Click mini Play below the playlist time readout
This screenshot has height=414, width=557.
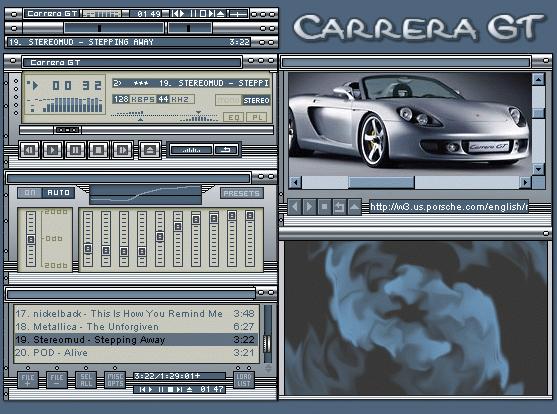(151, 389)
